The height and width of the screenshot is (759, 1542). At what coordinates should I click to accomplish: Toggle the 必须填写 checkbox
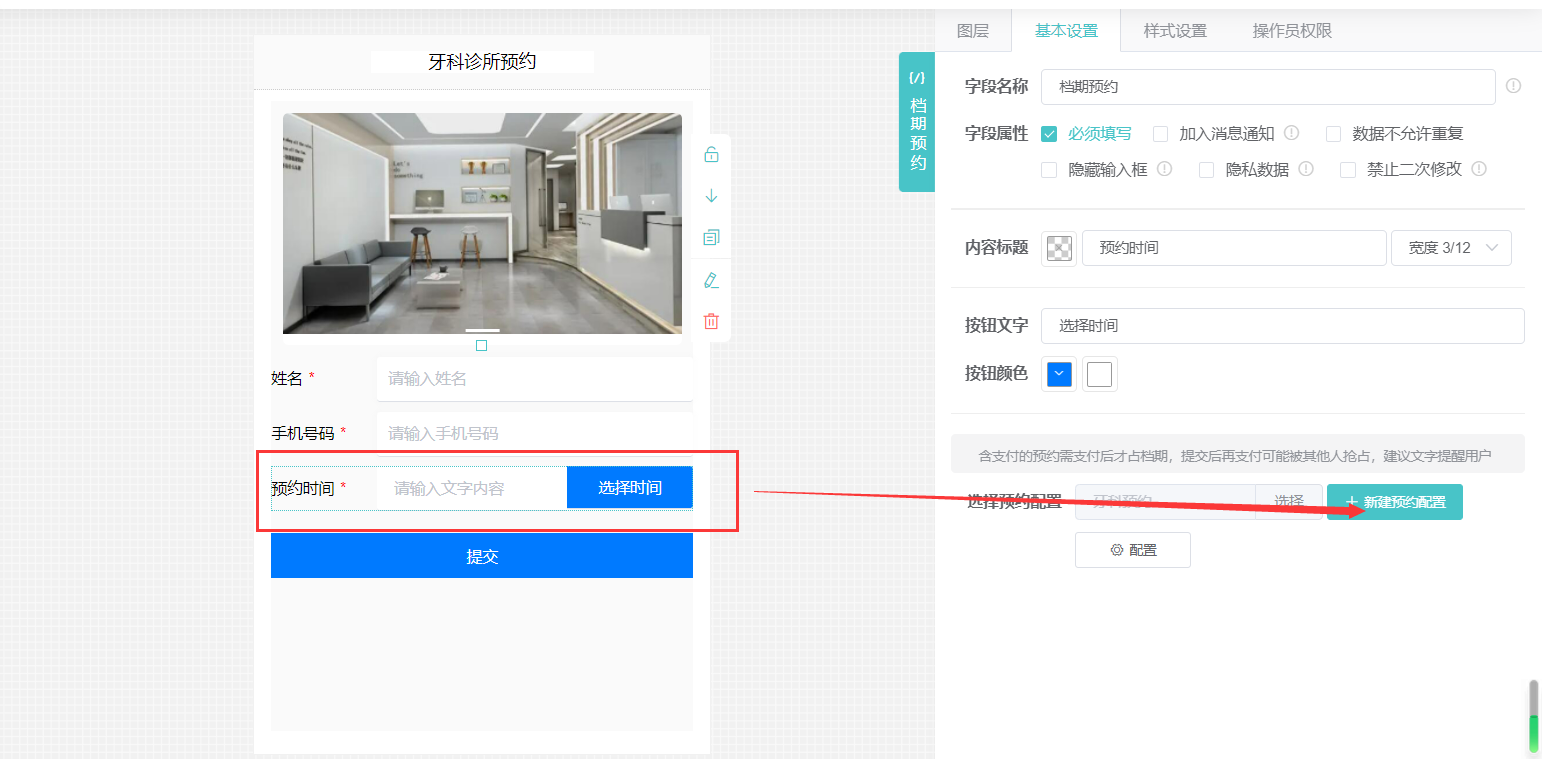(1049, 134)
